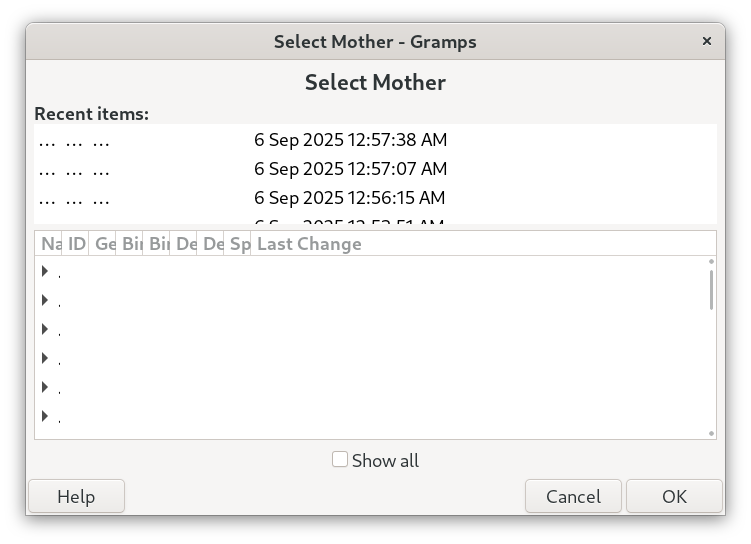Sort by the Gender column header
This screenshot has height=544, width=751.
104,244
